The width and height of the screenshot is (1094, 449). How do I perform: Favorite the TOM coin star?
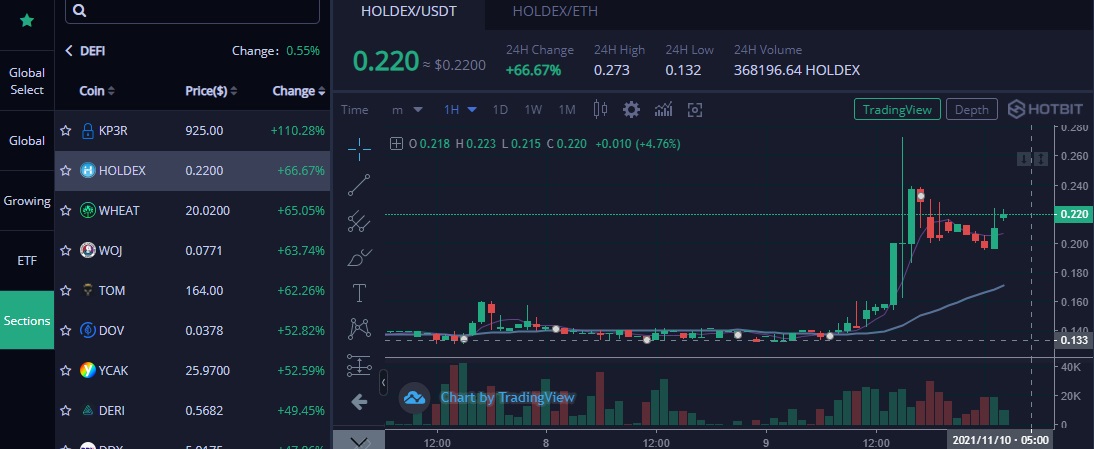pos(66,290)
